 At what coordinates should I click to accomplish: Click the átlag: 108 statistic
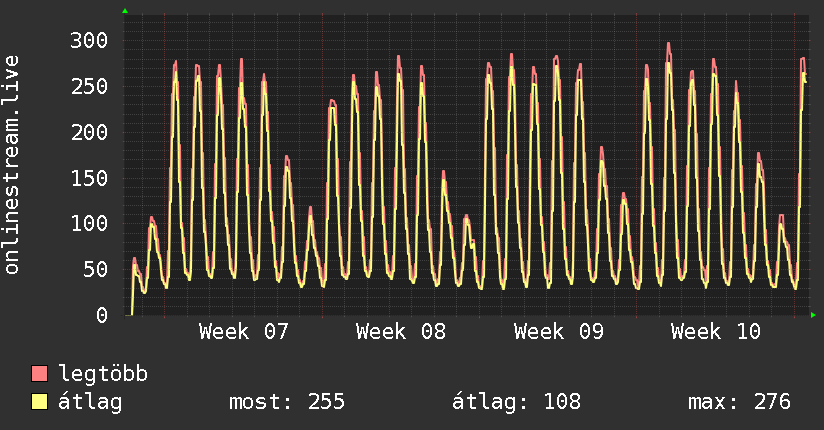(x=517, y=402)
